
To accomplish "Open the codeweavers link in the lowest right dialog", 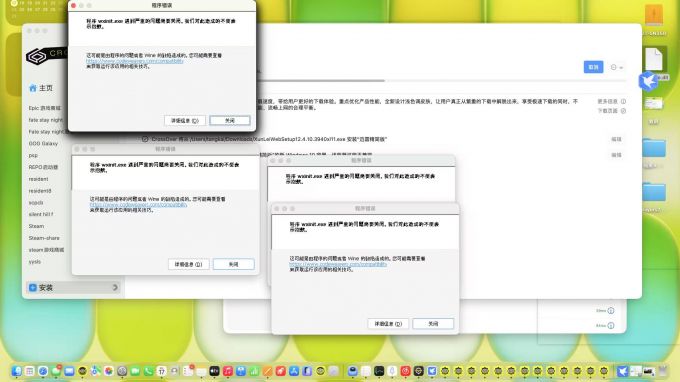I will 338,264.
